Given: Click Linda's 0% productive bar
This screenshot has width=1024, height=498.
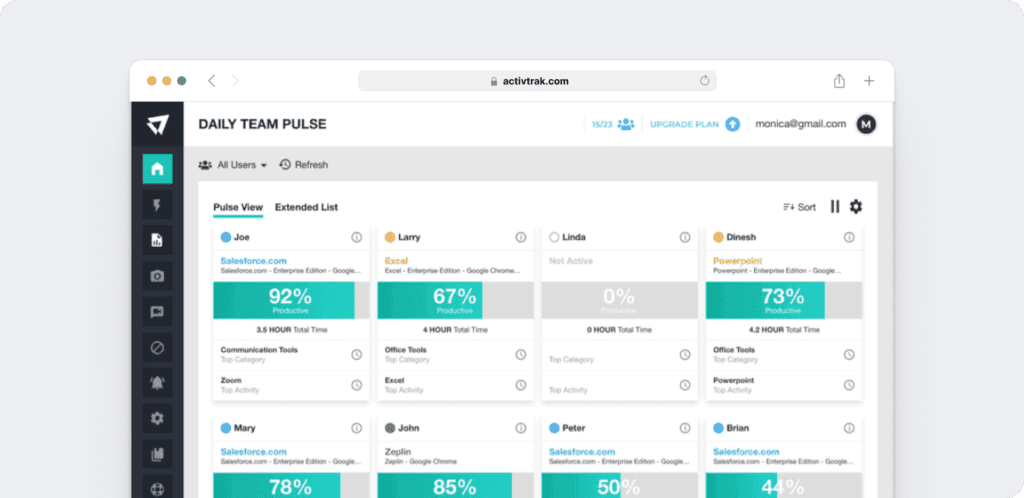Looking at the screenshot, I should pyautogui.click(x=619, y=300).
